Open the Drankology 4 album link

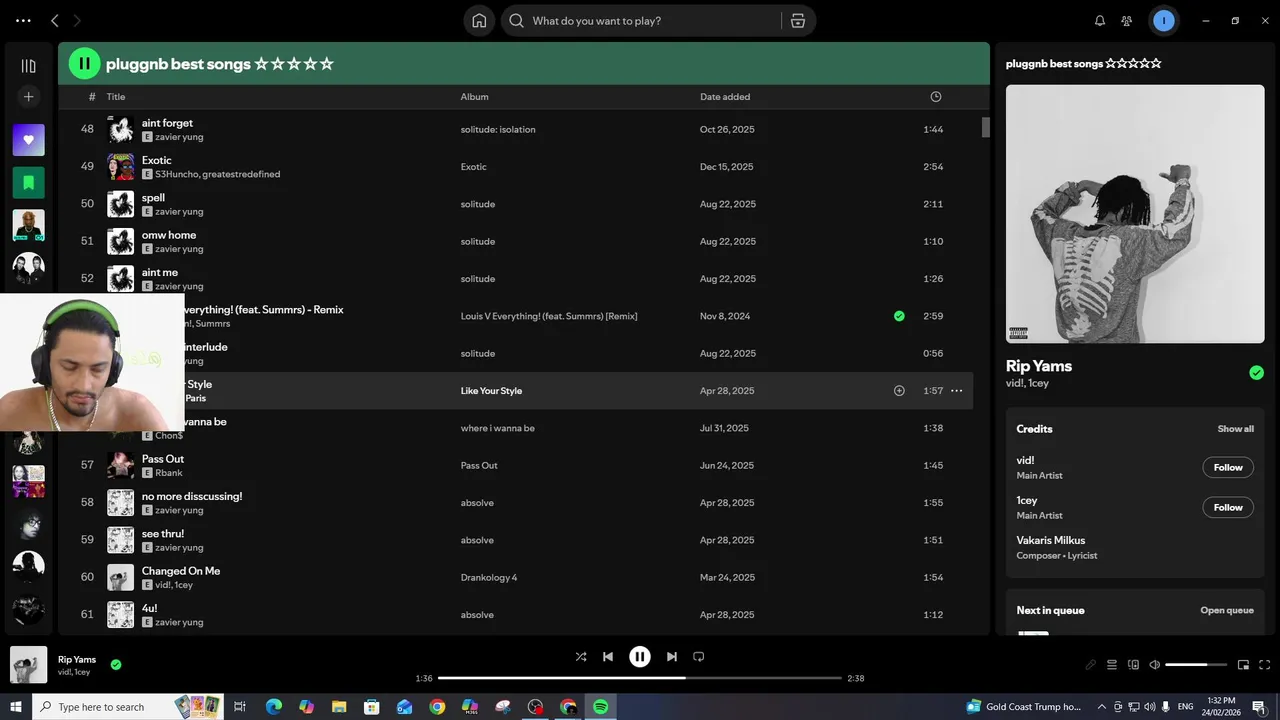pos(489,578)
